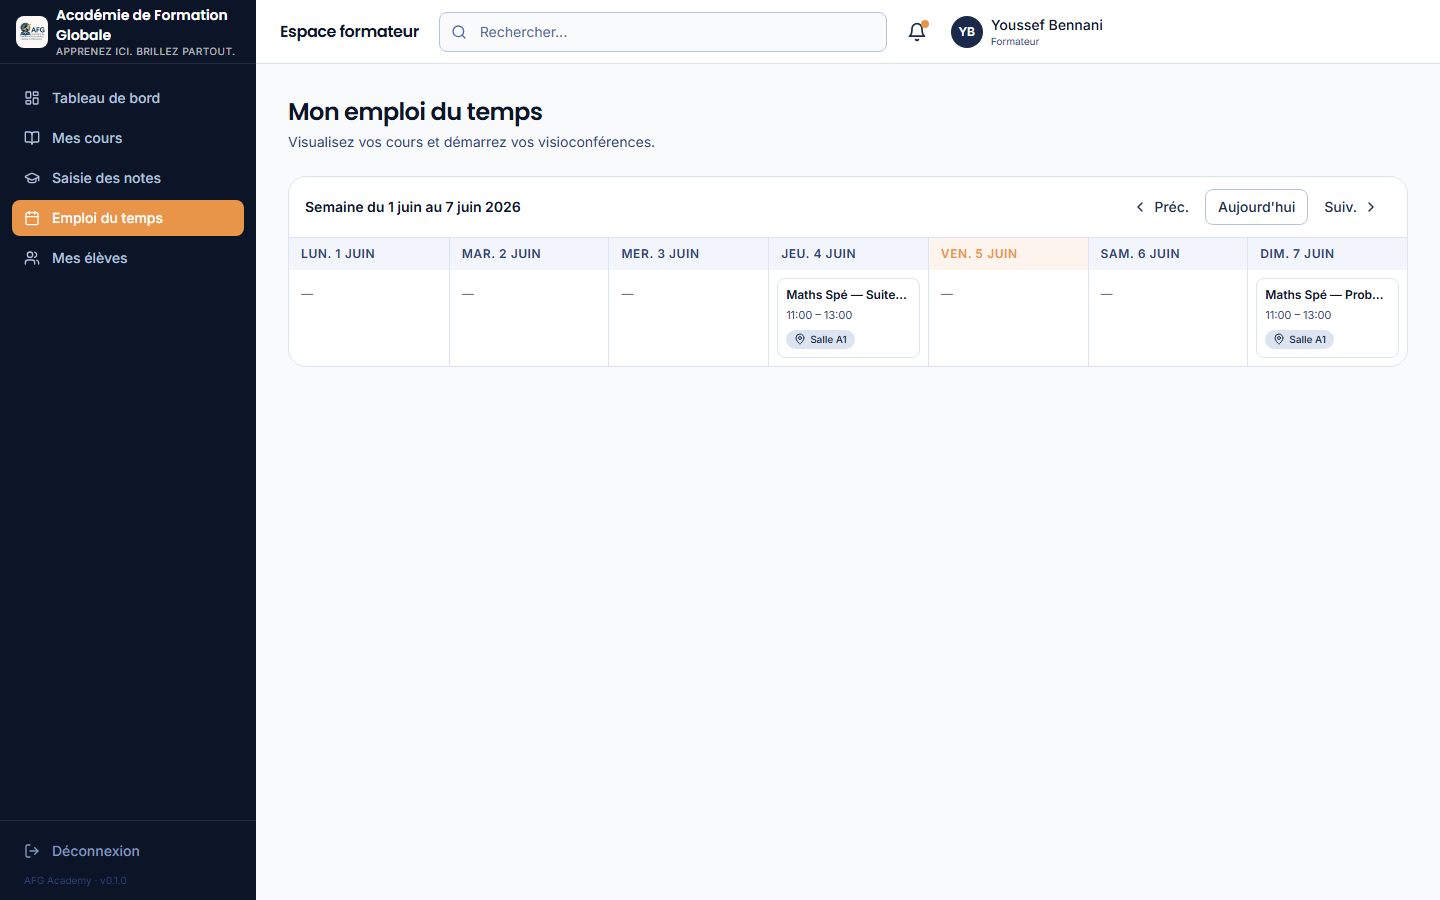
Task: Click the YB user avatar
Action: (x=967, y=32)
